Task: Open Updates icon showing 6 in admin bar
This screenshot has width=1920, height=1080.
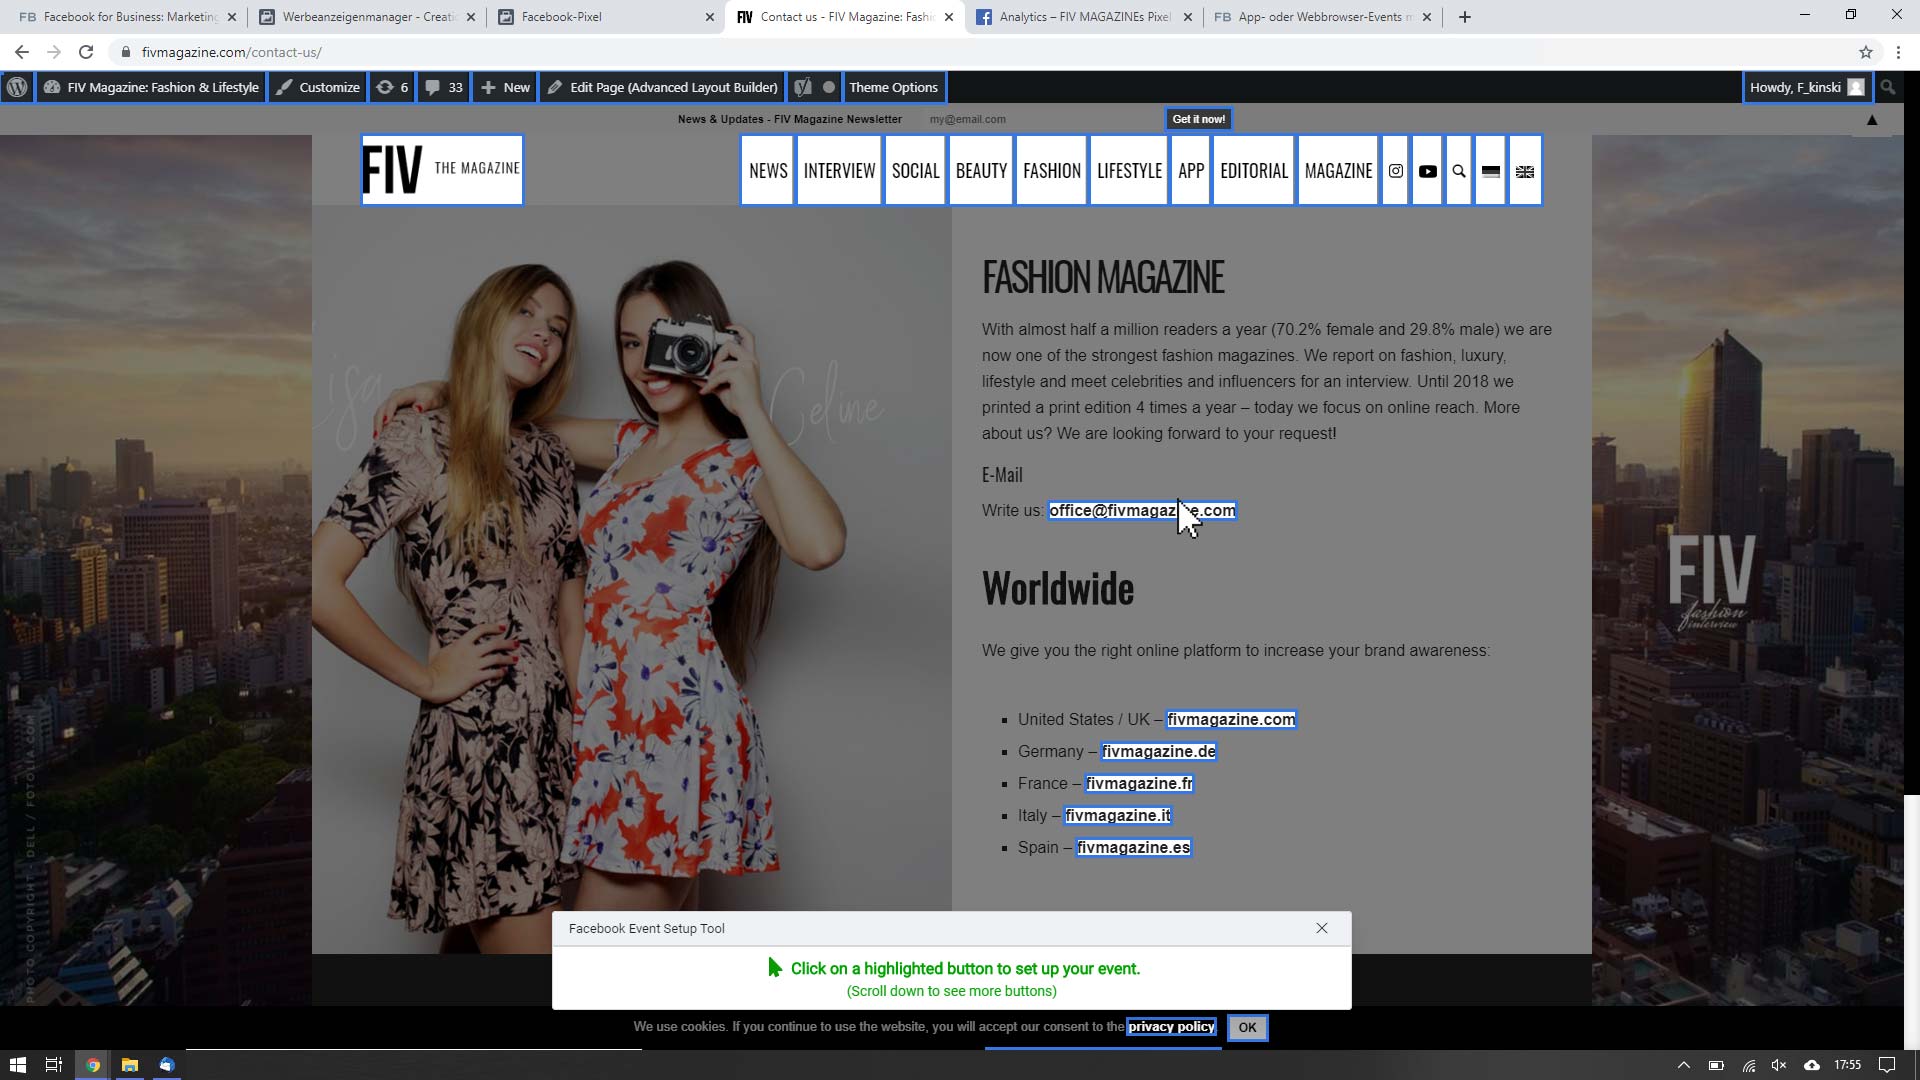Action: [392, 87]
